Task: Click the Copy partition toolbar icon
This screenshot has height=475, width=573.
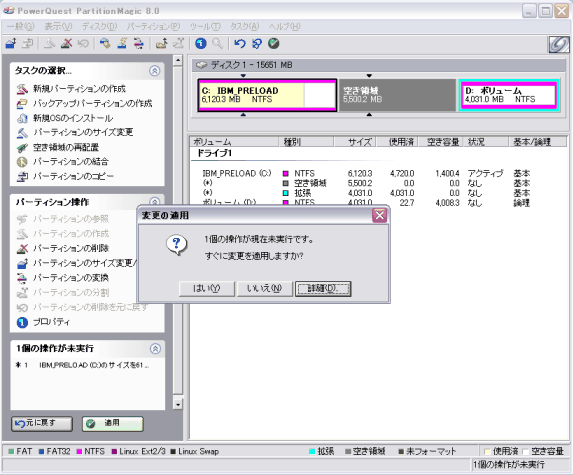Action: (x=27, y=43)
